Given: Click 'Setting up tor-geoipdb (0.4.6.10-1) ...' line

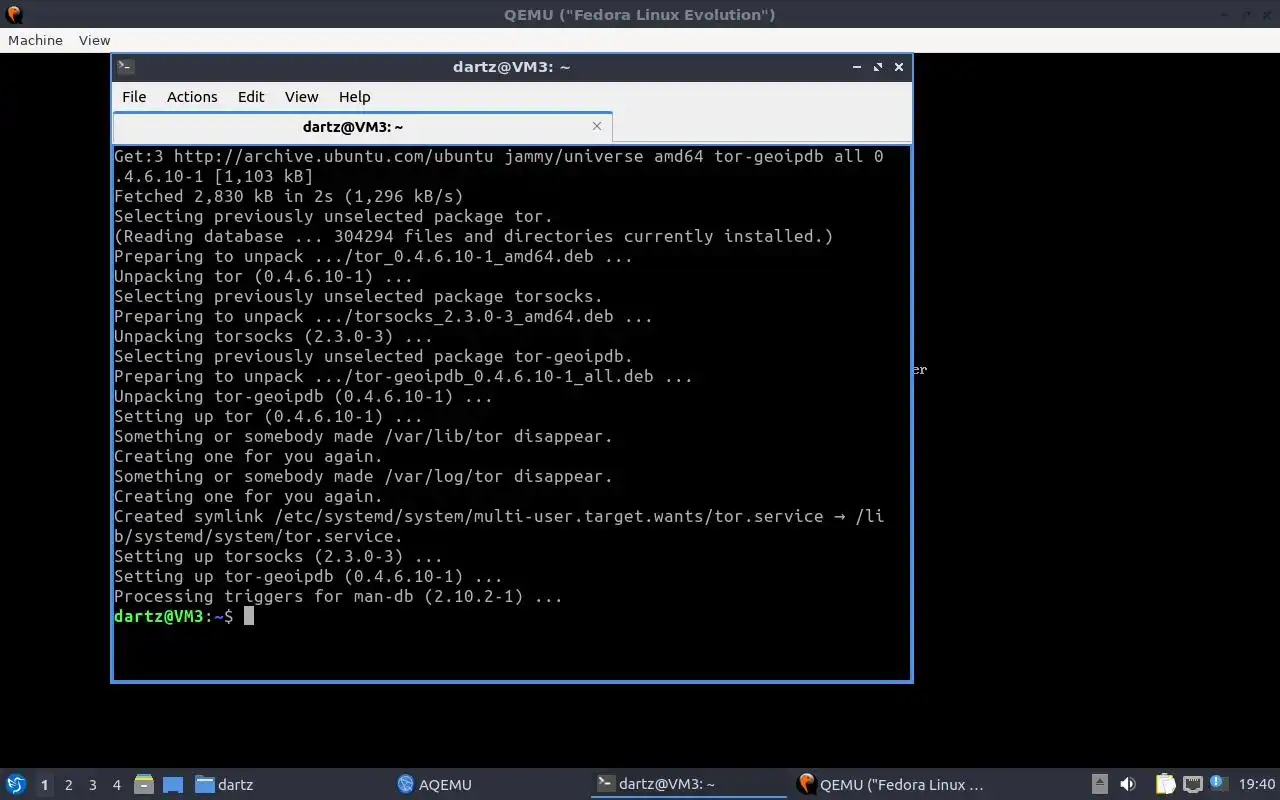Looking at the screenshot, I should 308,576.
